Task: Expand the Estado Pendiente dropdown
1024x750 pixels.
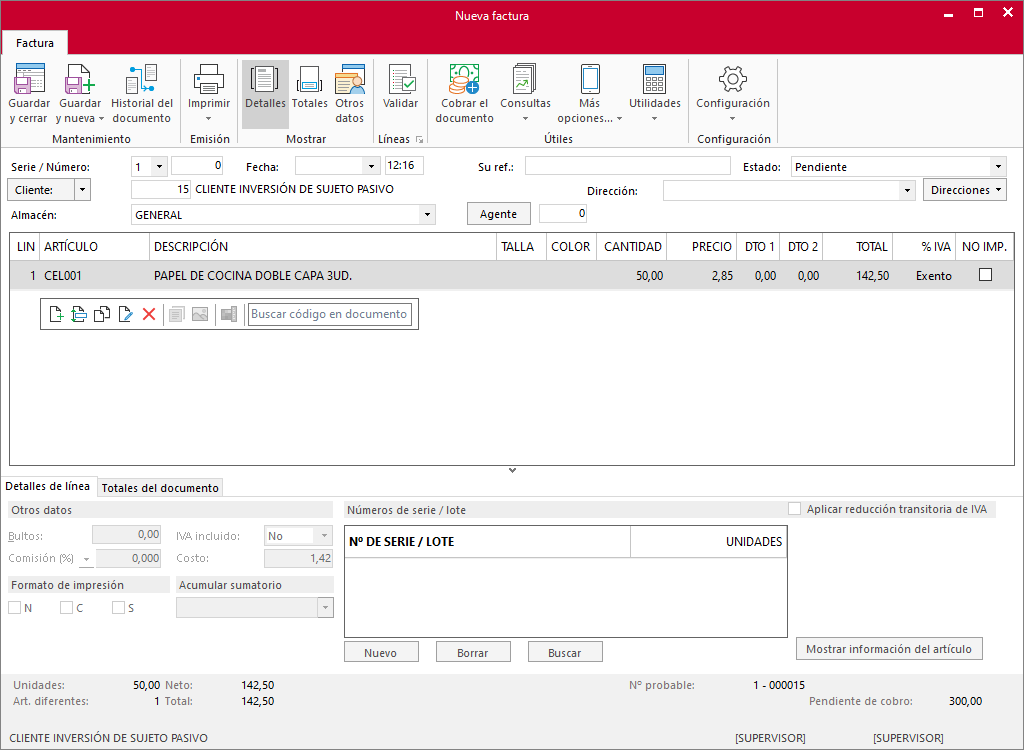Action: pos(998,167)
